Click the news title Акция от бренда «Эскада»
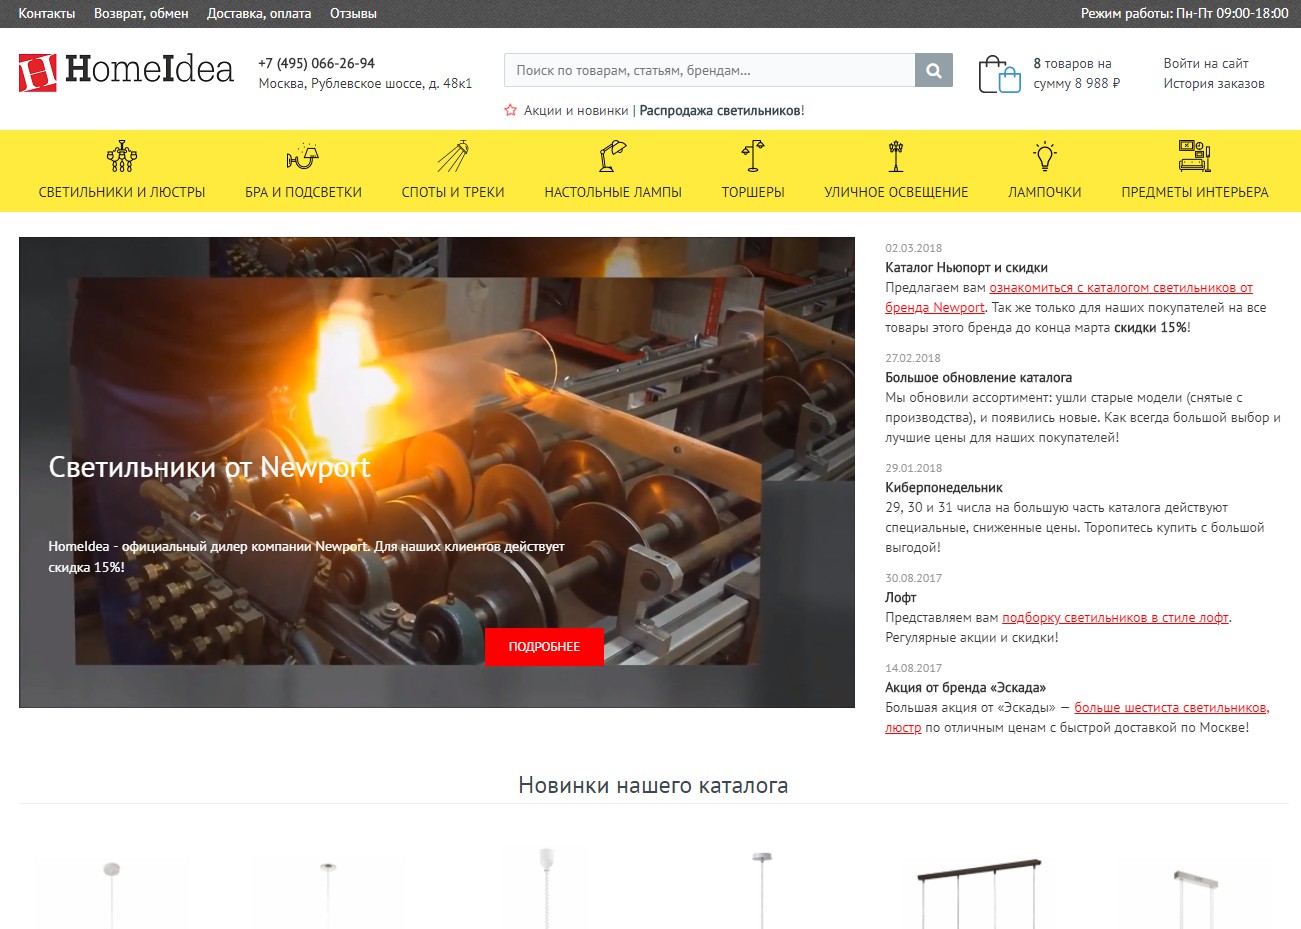 pyautogui.click(x=965, y=688)
